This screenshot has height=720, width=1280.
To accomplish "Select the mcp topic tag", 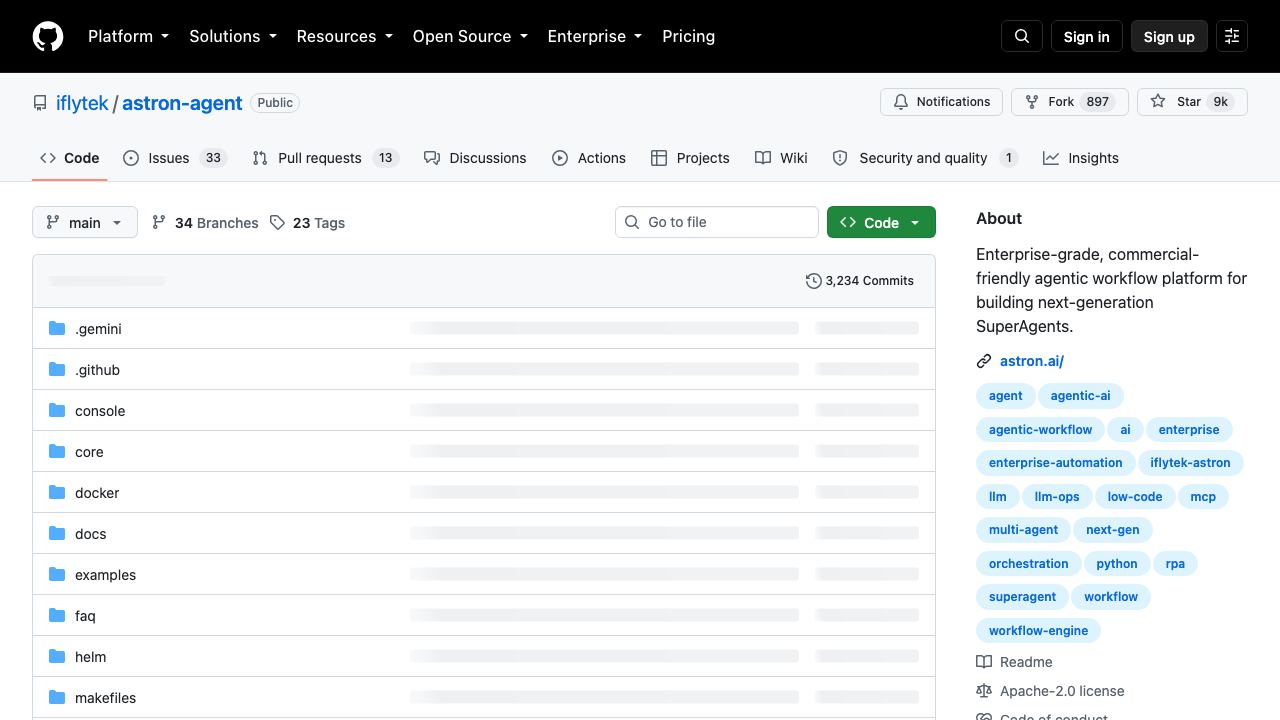I will pyautogui.click(x=1203, y=497).
